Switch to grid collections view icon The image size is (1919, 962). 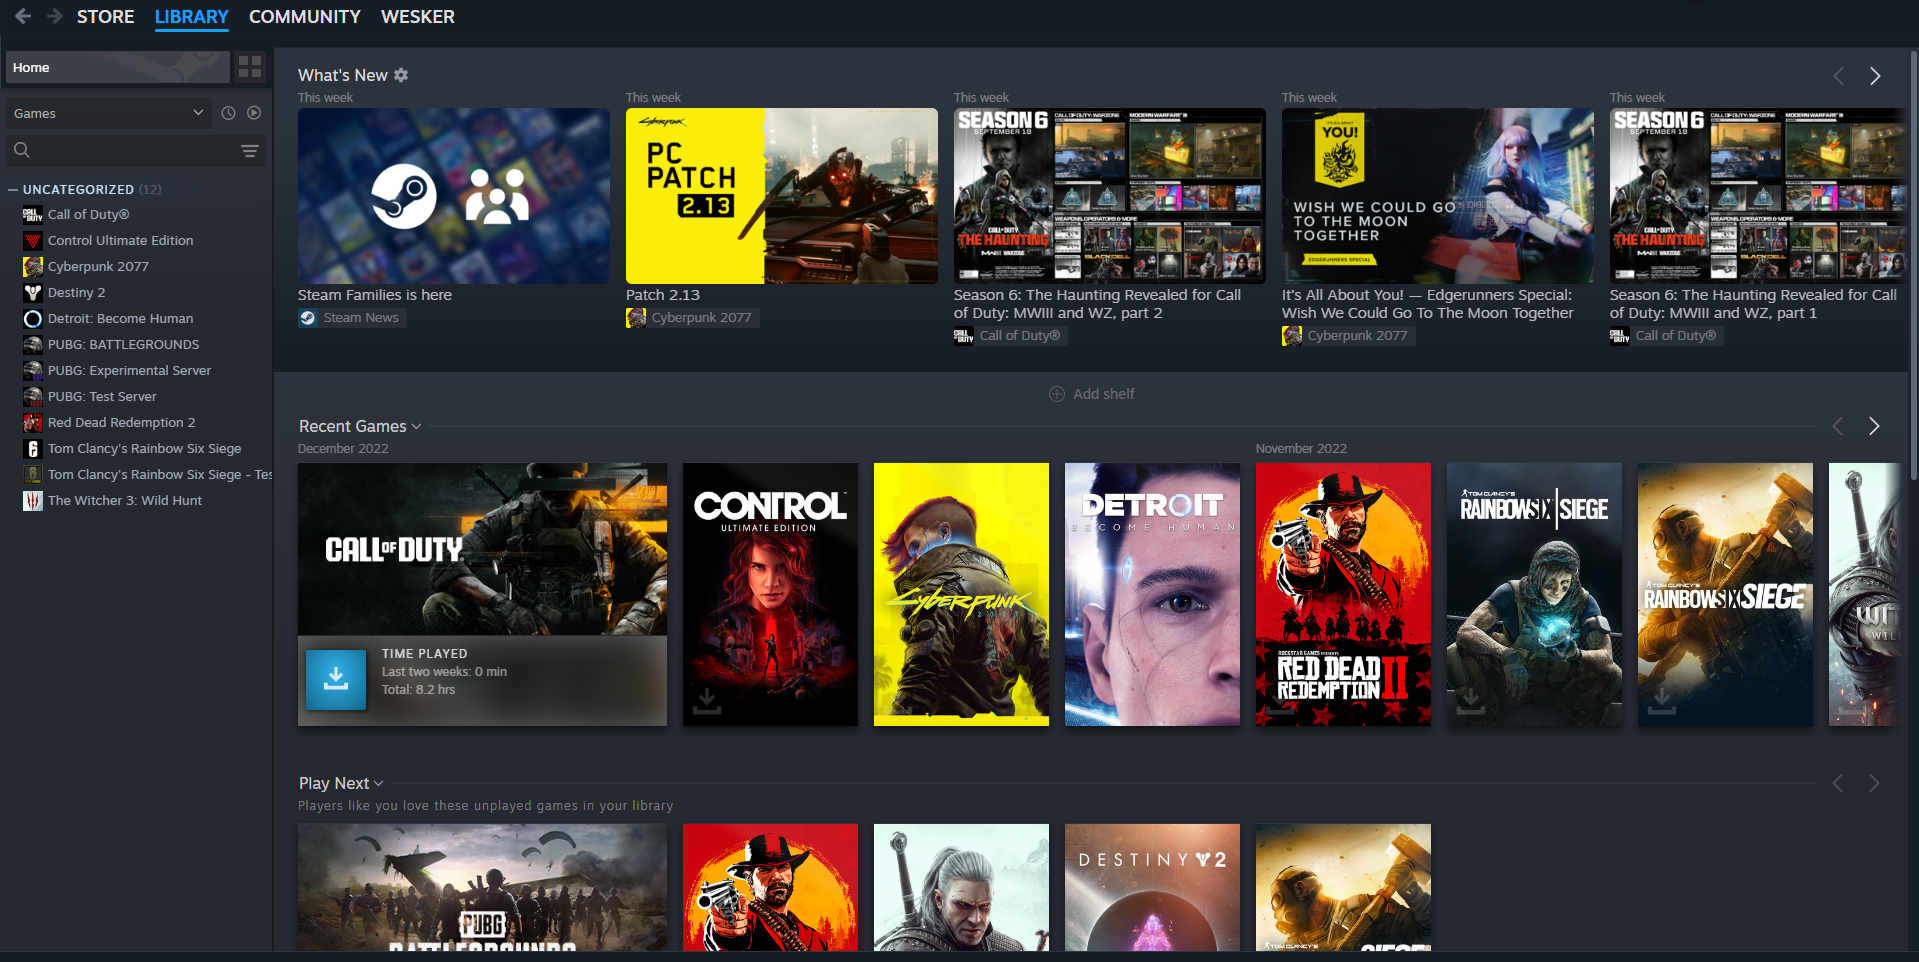coord(250,67)
